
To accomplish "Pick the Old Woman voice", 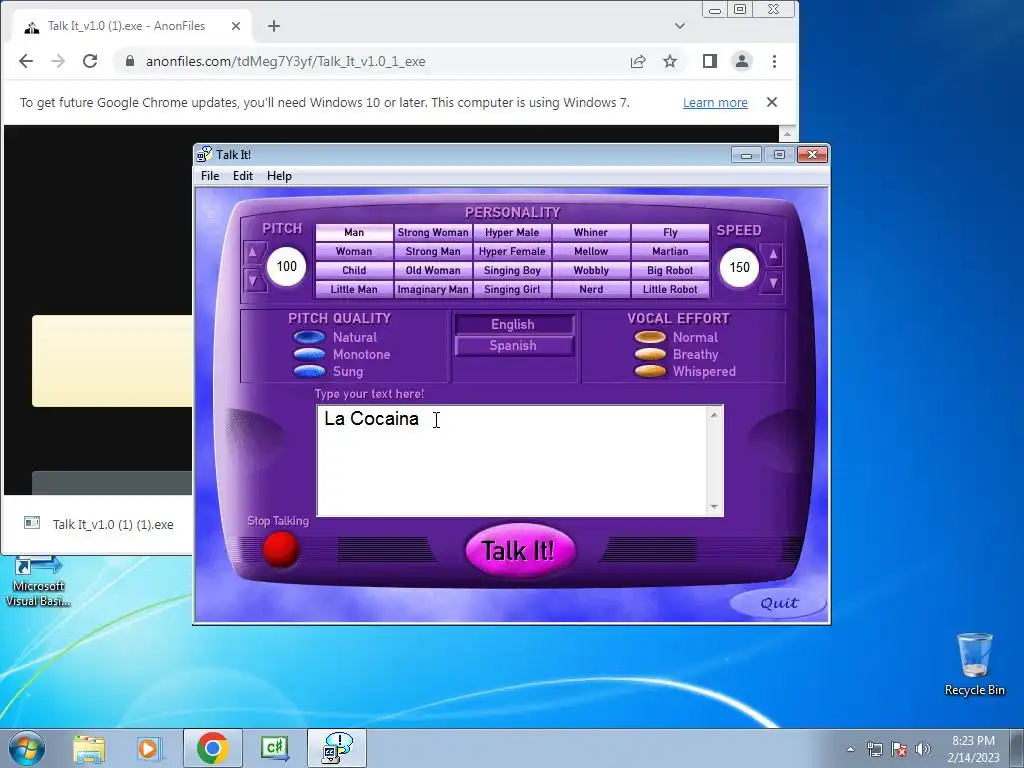I will click(433, 270).
